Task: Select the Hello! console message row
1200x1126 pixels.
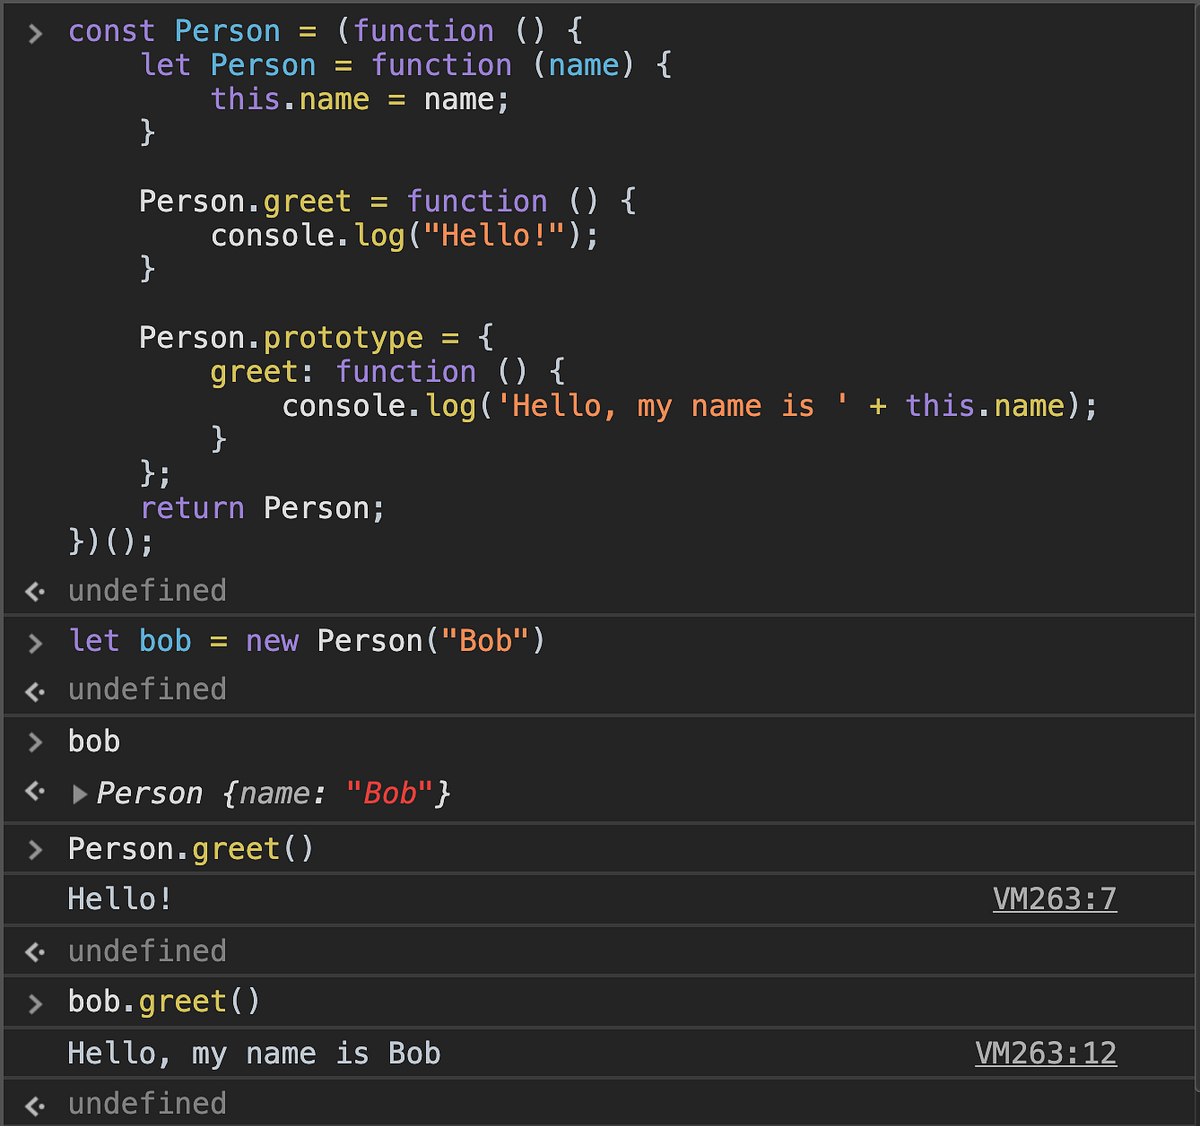Action: (x=119, y=898)
